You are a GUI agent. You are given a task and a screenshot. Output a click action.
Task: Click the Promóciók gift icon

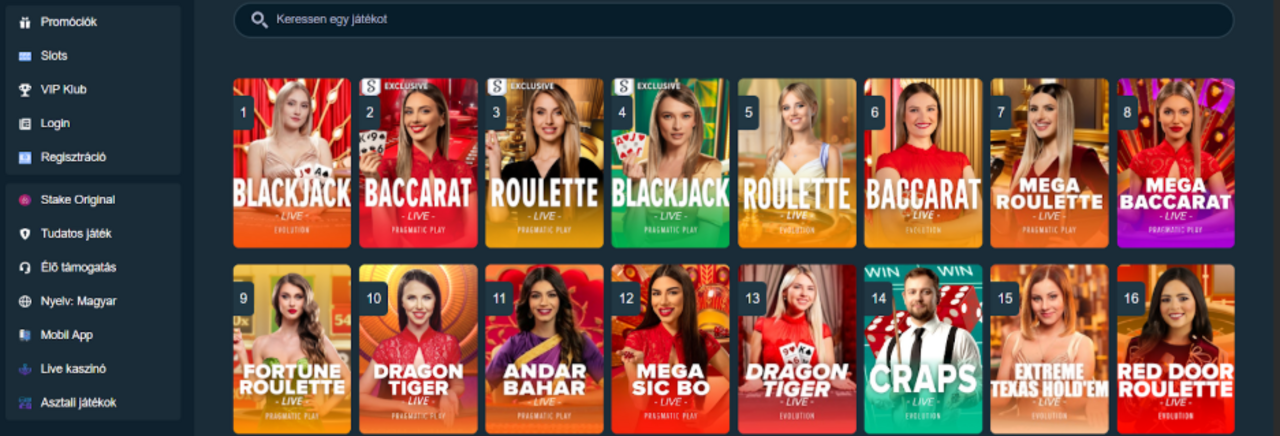(x=25, y=22)
